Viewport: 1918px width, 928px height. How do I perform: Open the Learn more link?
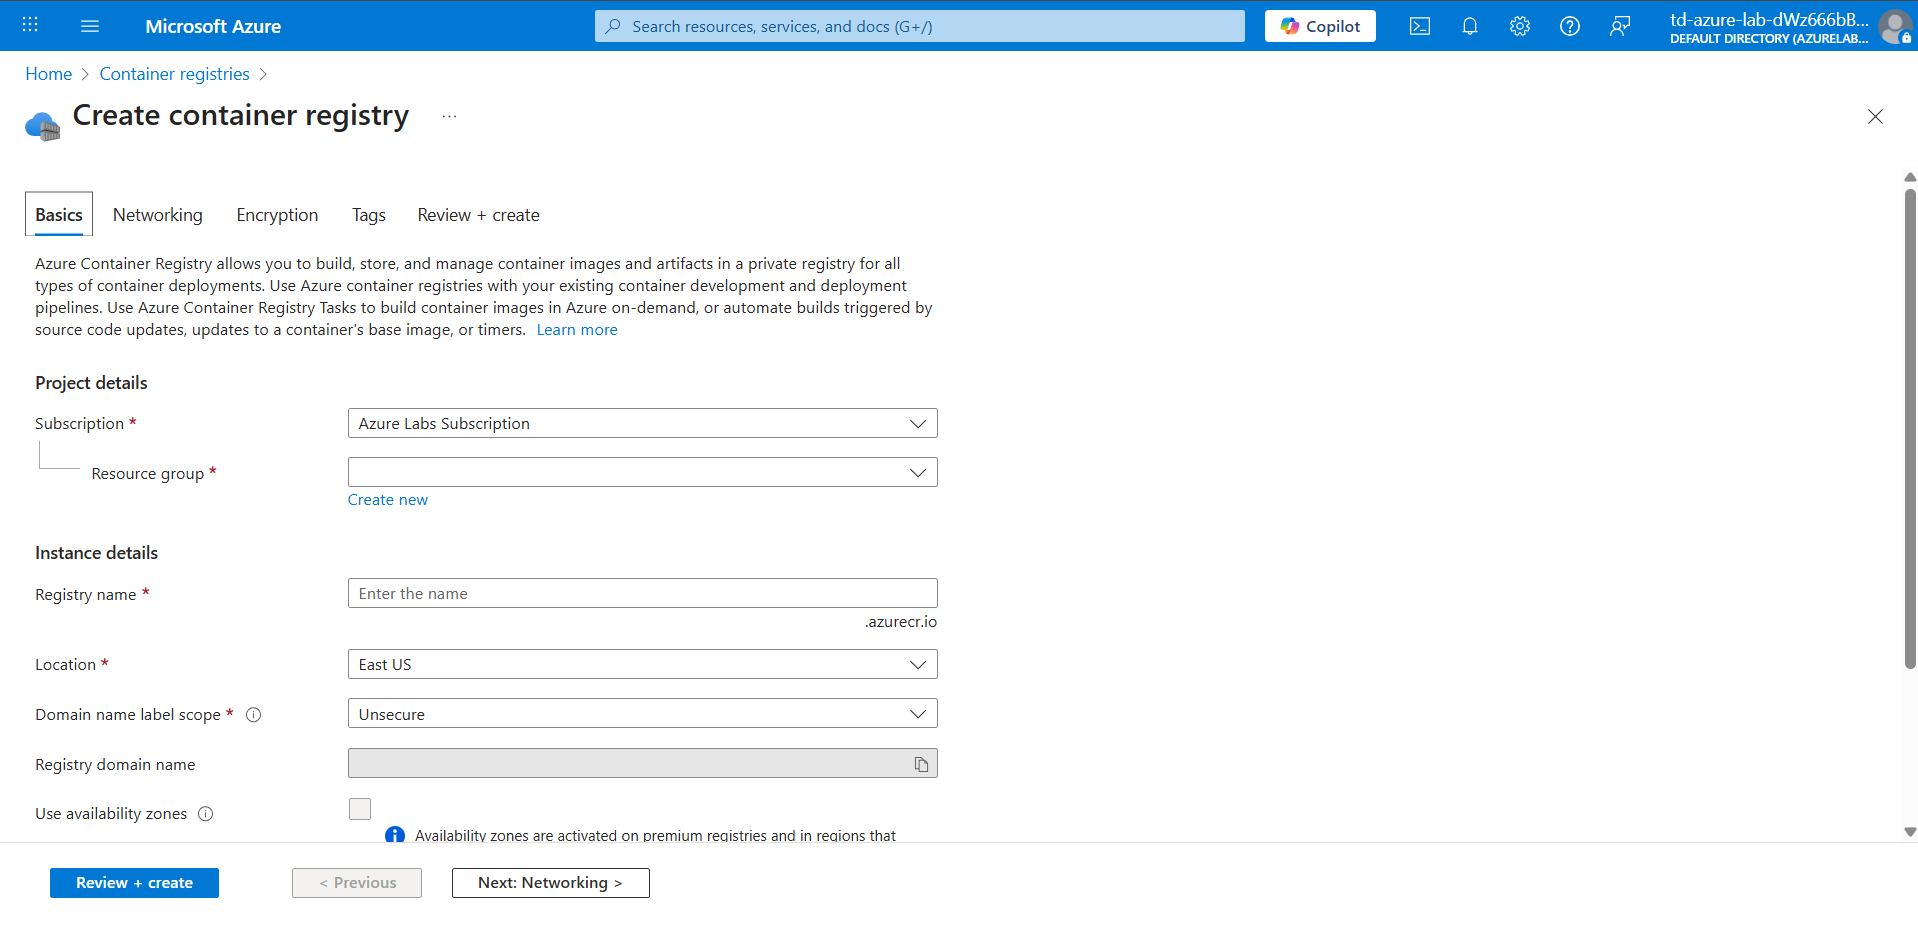pyautogui.click(x=576, y=329)
